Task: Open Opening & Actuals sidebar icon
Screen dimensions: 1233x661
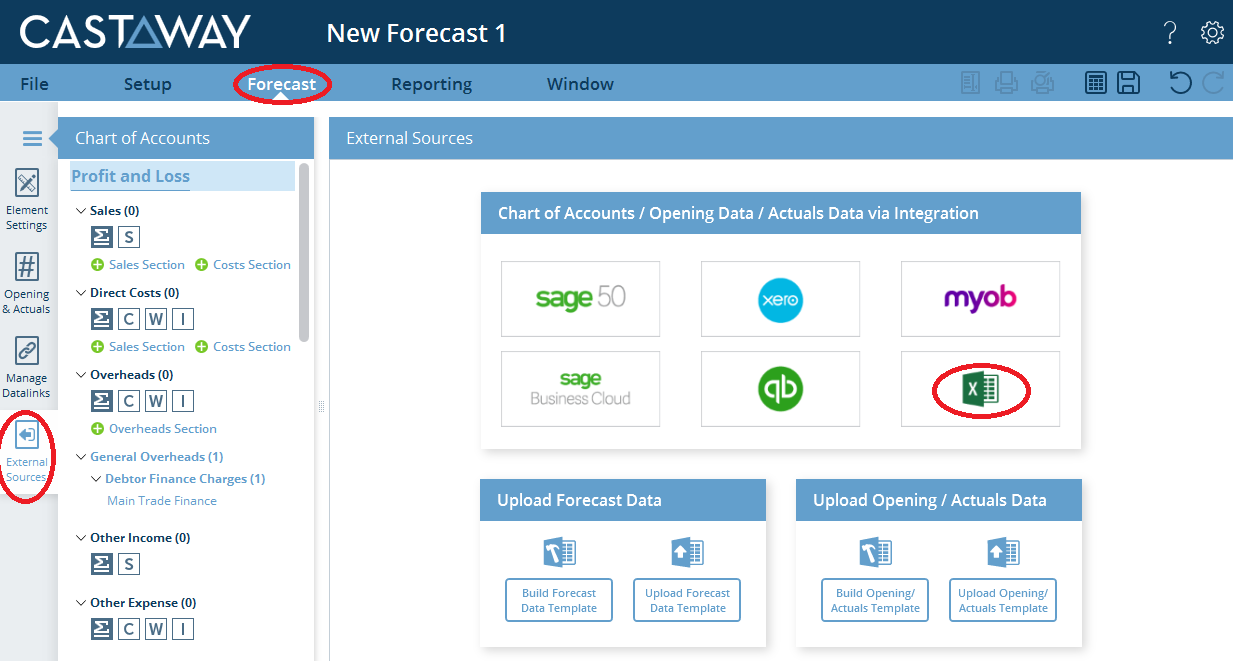Action: [x=27, y=268]
